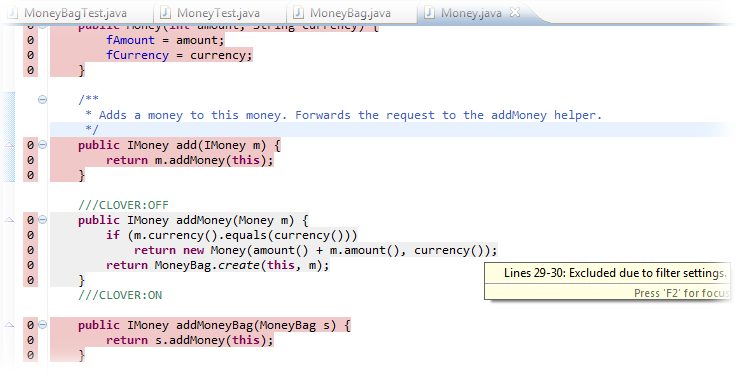The height and width of the screenshot is (377, 736).
Task: Click coverage count beside 'return s.addMoney(this);'
Action: [x=30, y=340]
